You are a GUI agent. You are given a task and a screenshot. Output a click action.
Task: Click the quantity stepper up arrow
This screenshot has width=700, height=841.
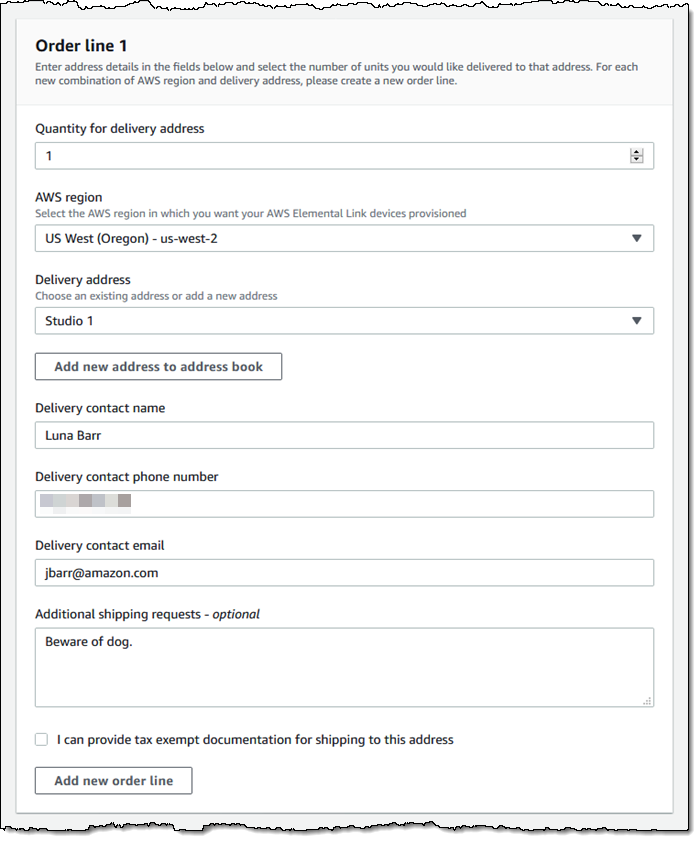click(636, 152)
